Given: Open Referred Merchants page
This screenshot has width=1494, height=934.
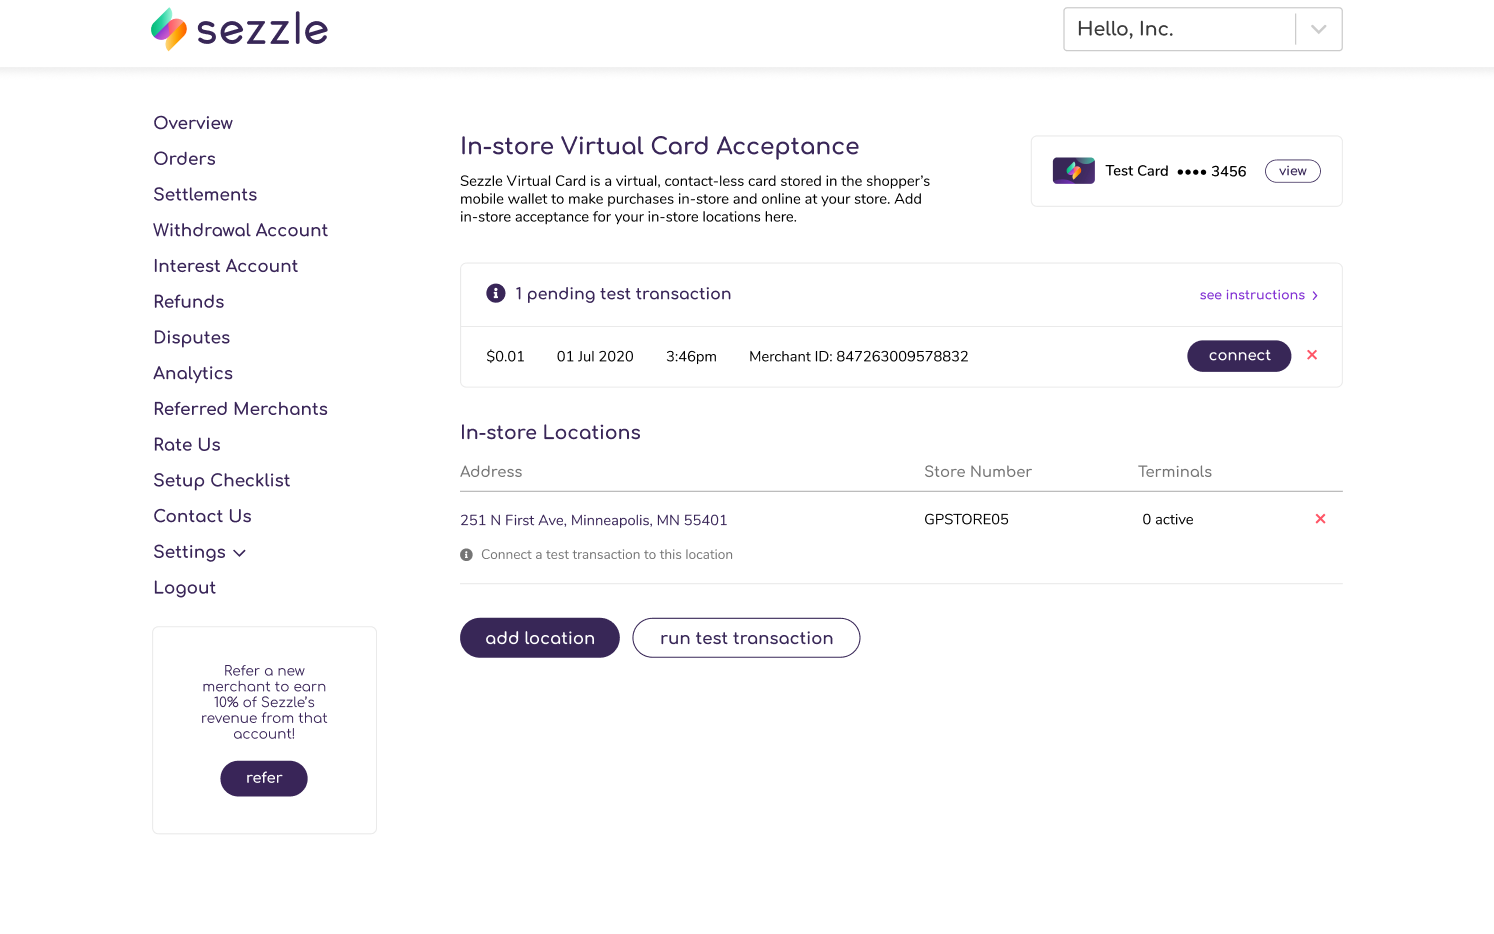Looking at the screenshot, I should pos(240,409).
